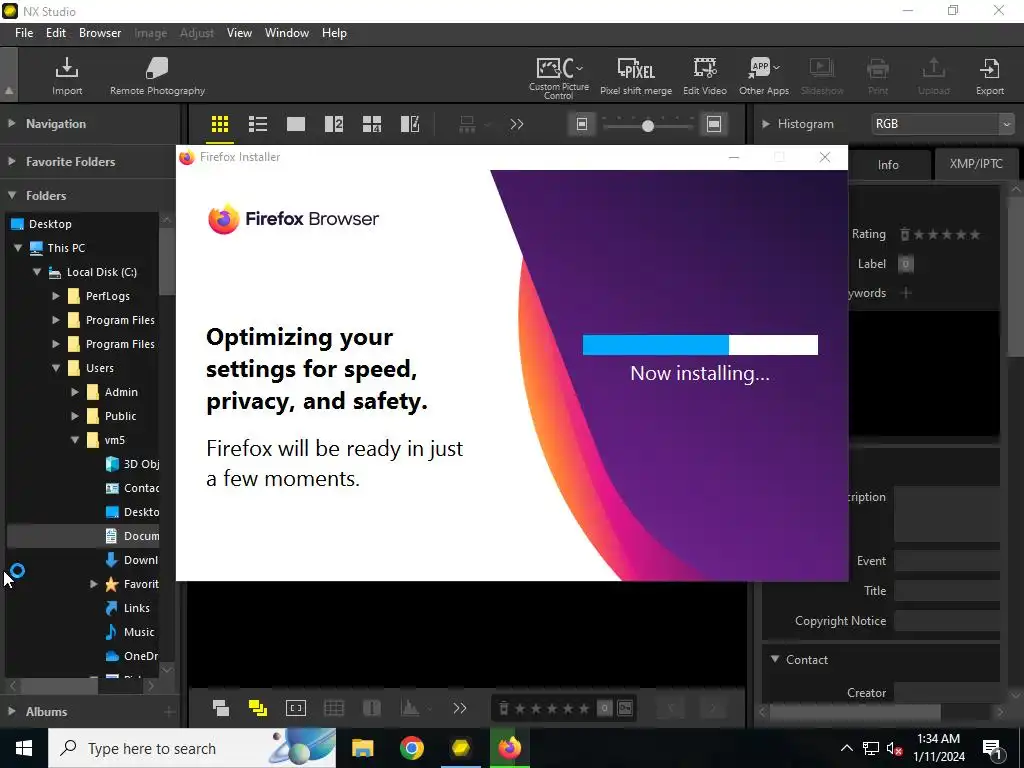The width and height of the screenshot is (1024, 768).
Task: Switch to thumbnail grid view
Action: [220, 123]
